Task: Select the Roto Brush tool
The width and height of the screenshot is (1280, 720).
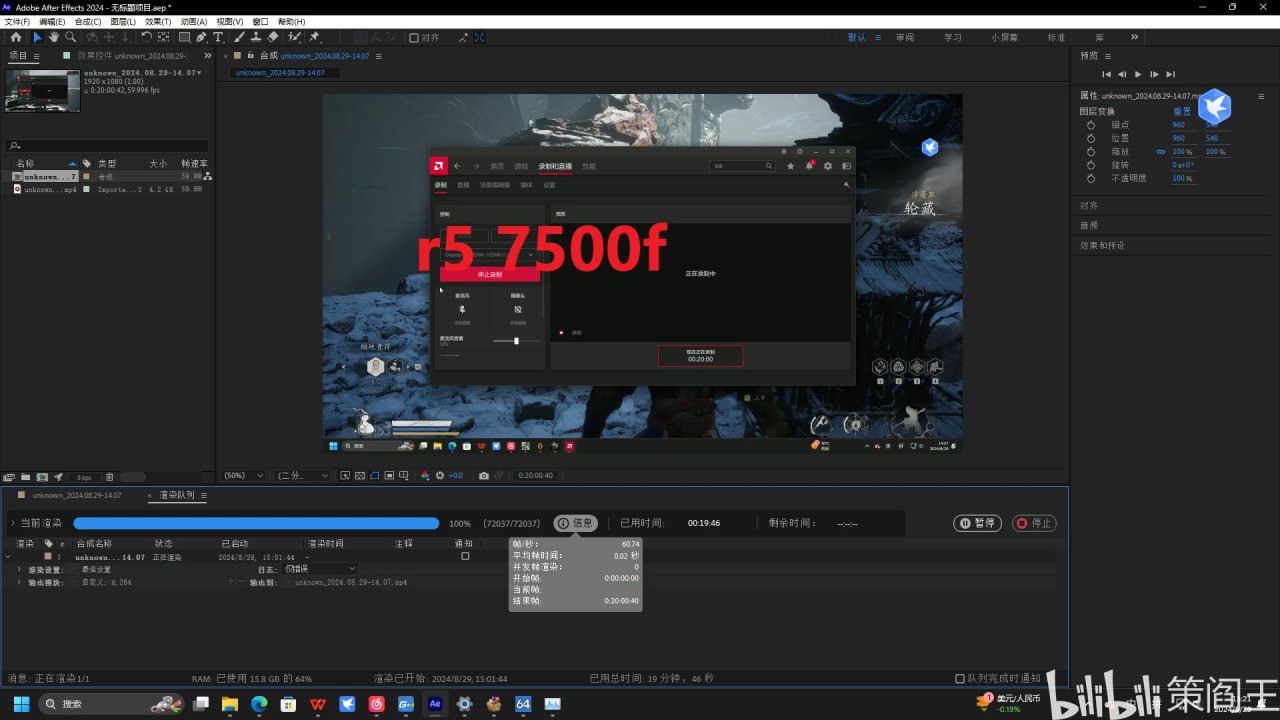Action: (x=294, y=37)
